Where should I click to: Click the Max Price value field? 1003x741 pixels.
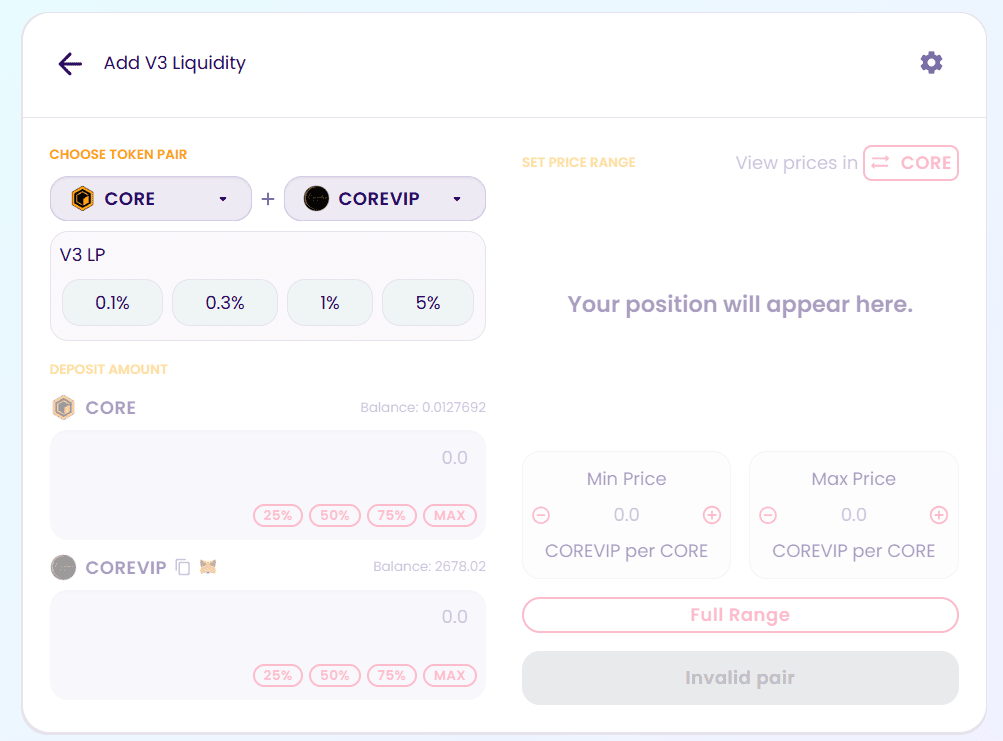[x=853, y=515]
